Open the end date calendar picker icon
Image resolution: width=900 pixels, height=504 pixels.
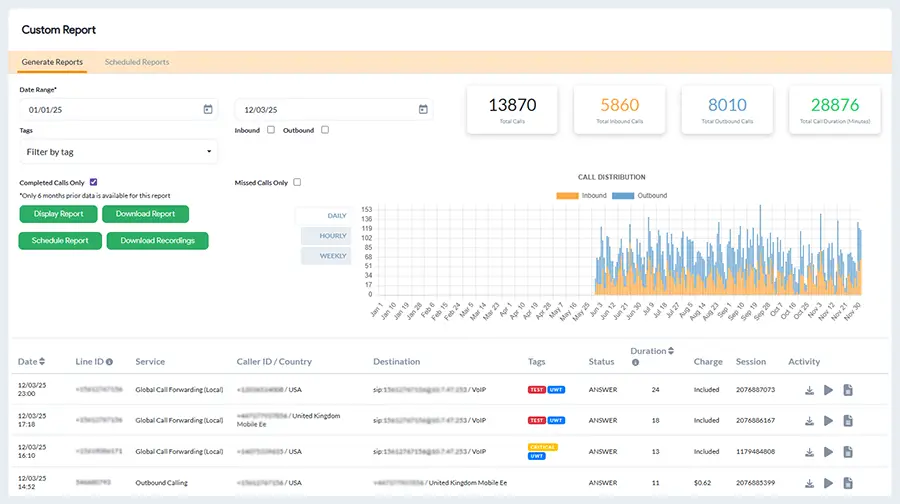[423, 109]
